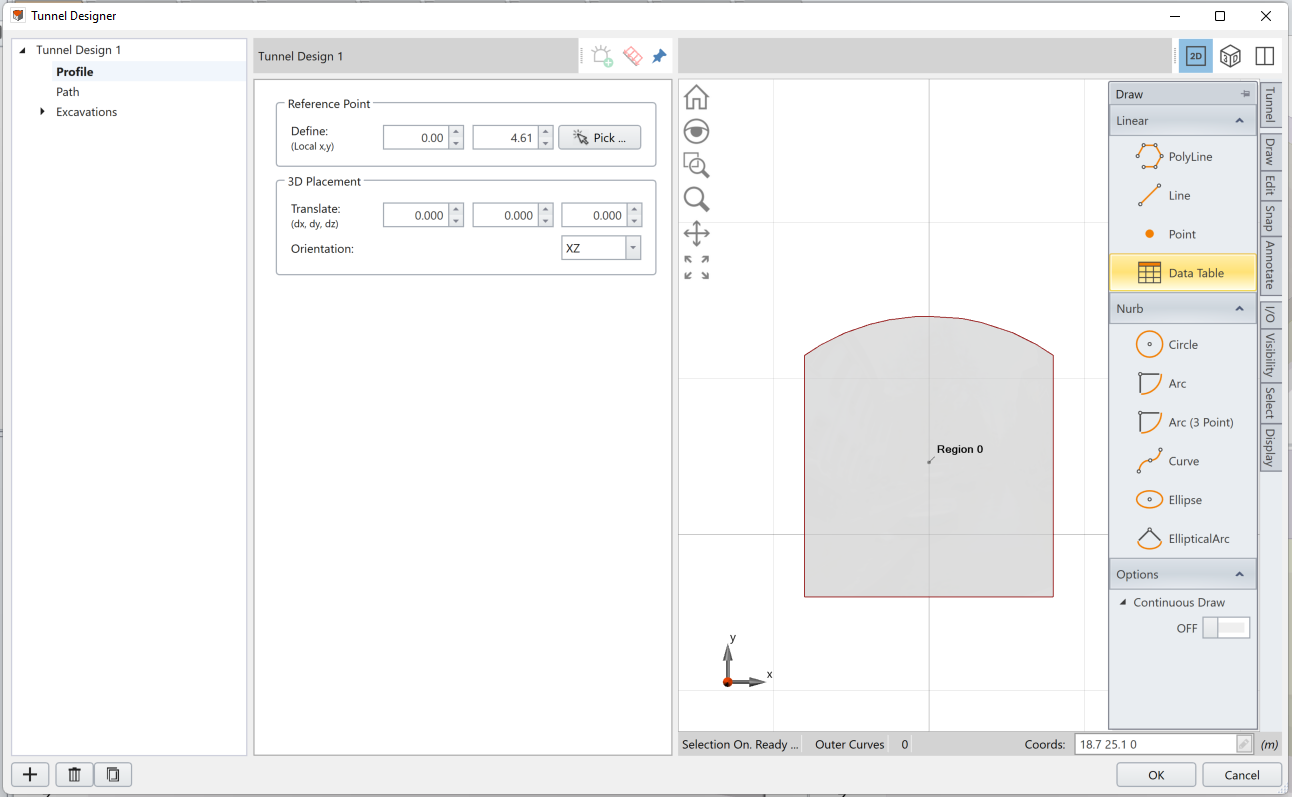
Task: Select the Arc (3 Point) tool
Action: point(1183,423)
